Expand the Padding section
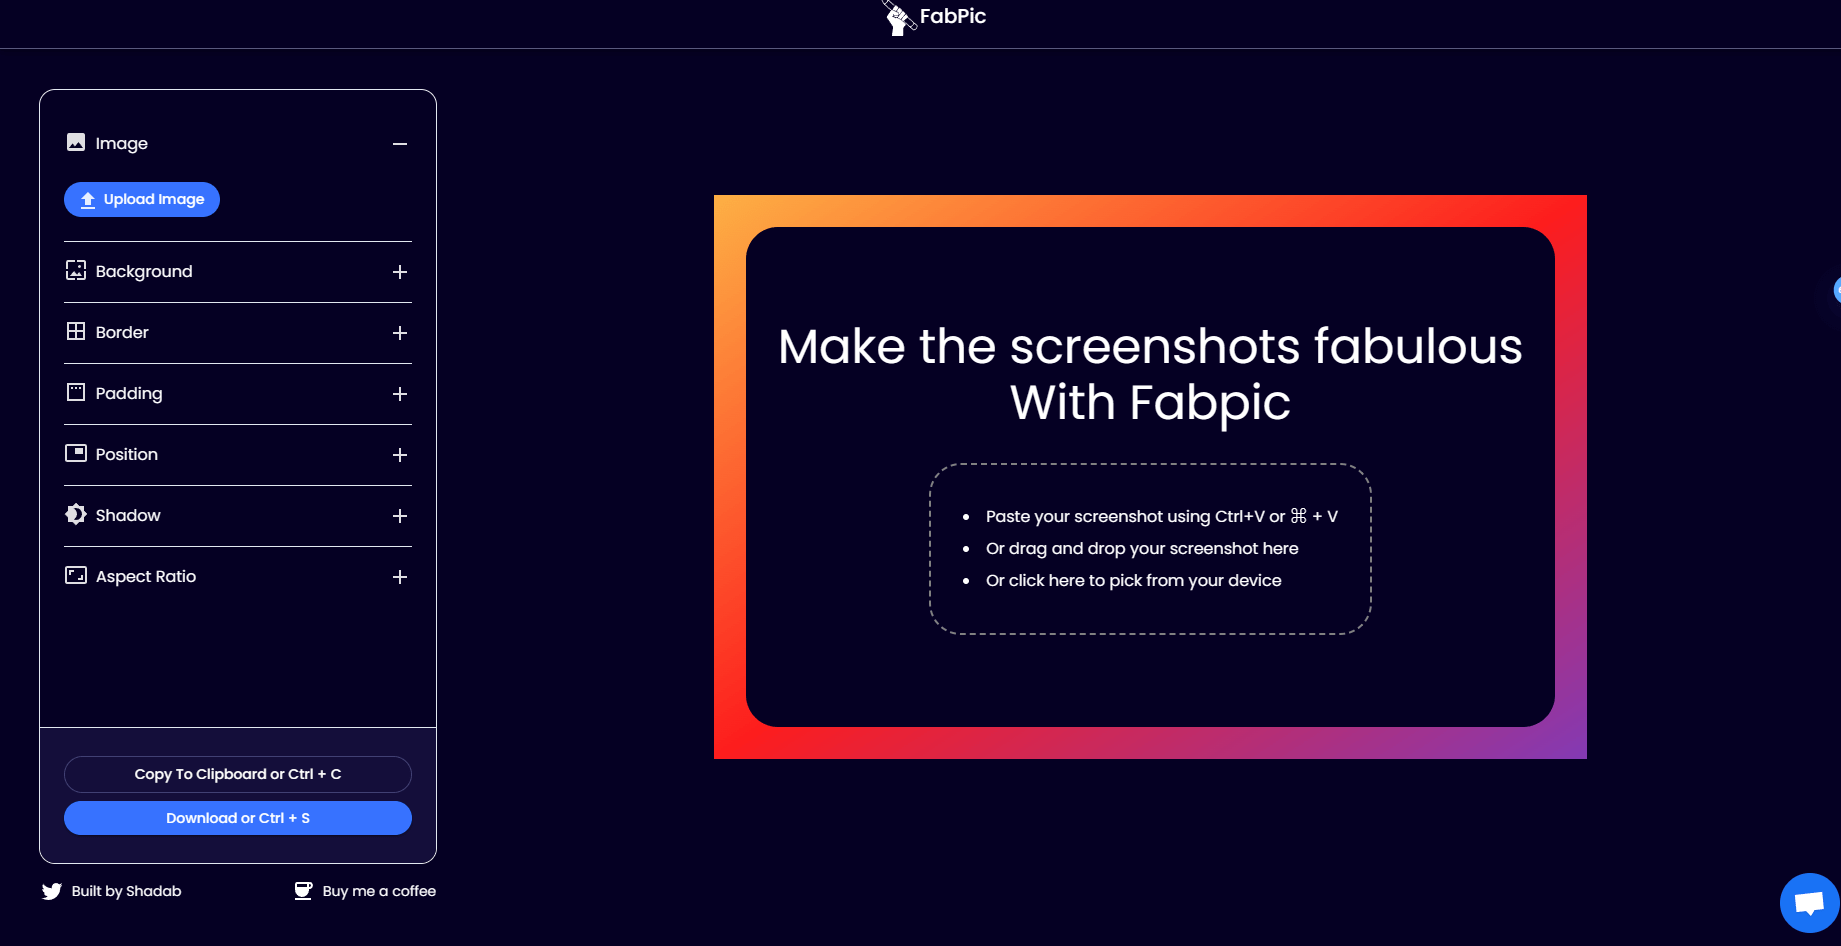Viewport: 1841px width, 946px height. (x=400, y=394)
